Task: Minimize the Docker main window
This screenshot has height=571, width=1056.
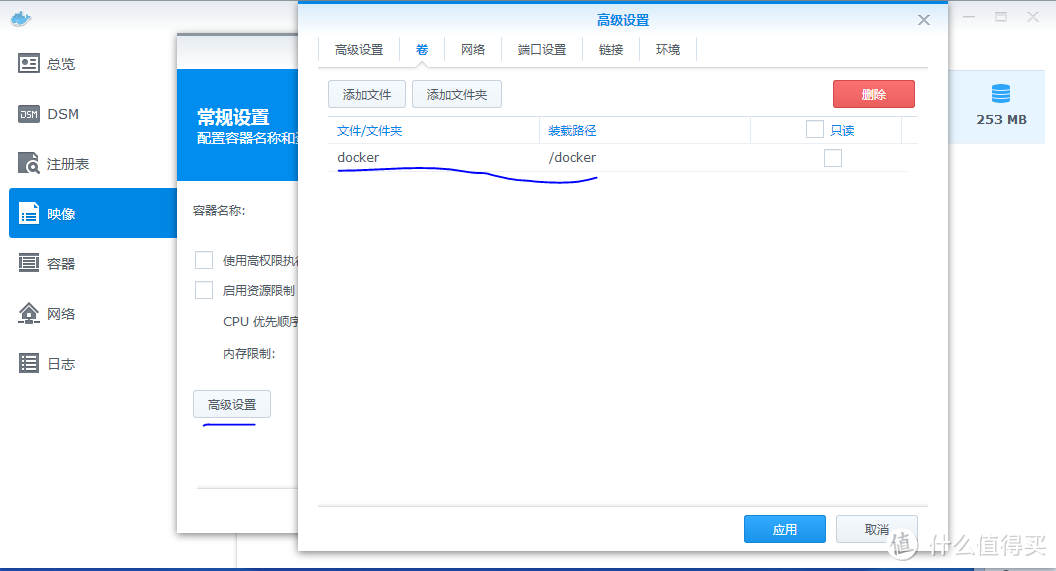Action: [x=969, y=17]
